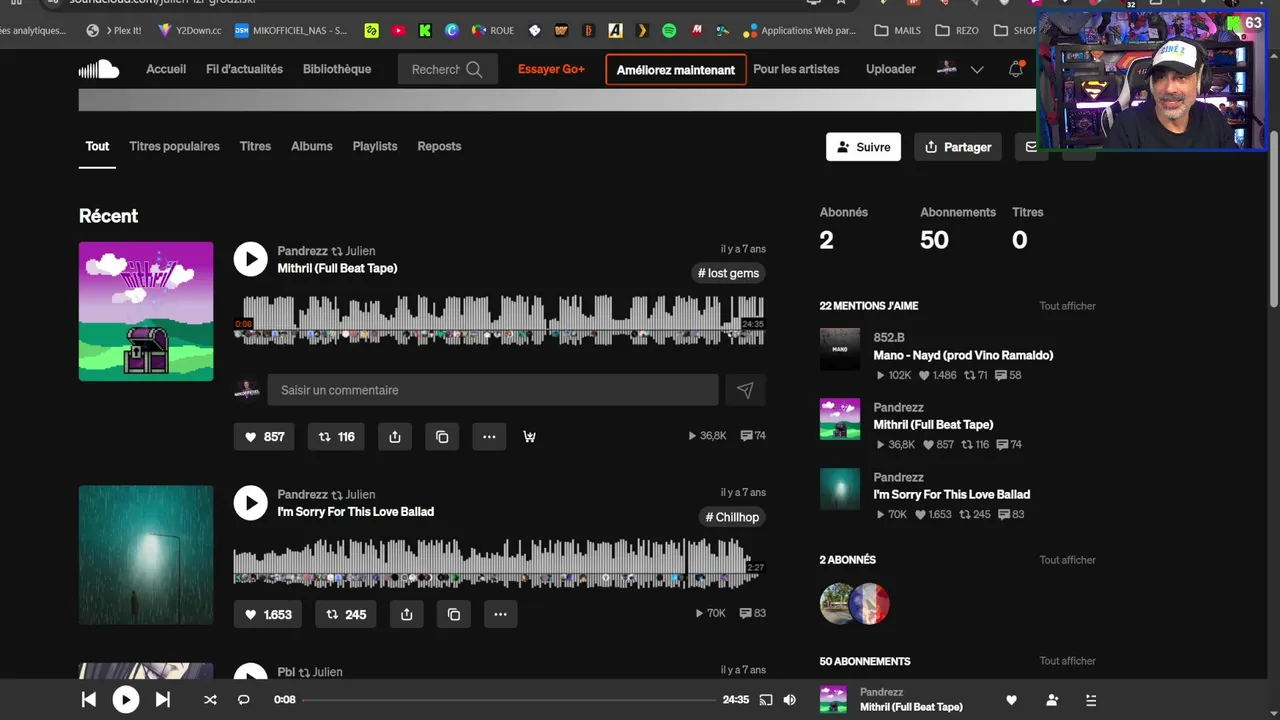
Task: Click the French flag follower avatar
Action: (x=869, y=604)
